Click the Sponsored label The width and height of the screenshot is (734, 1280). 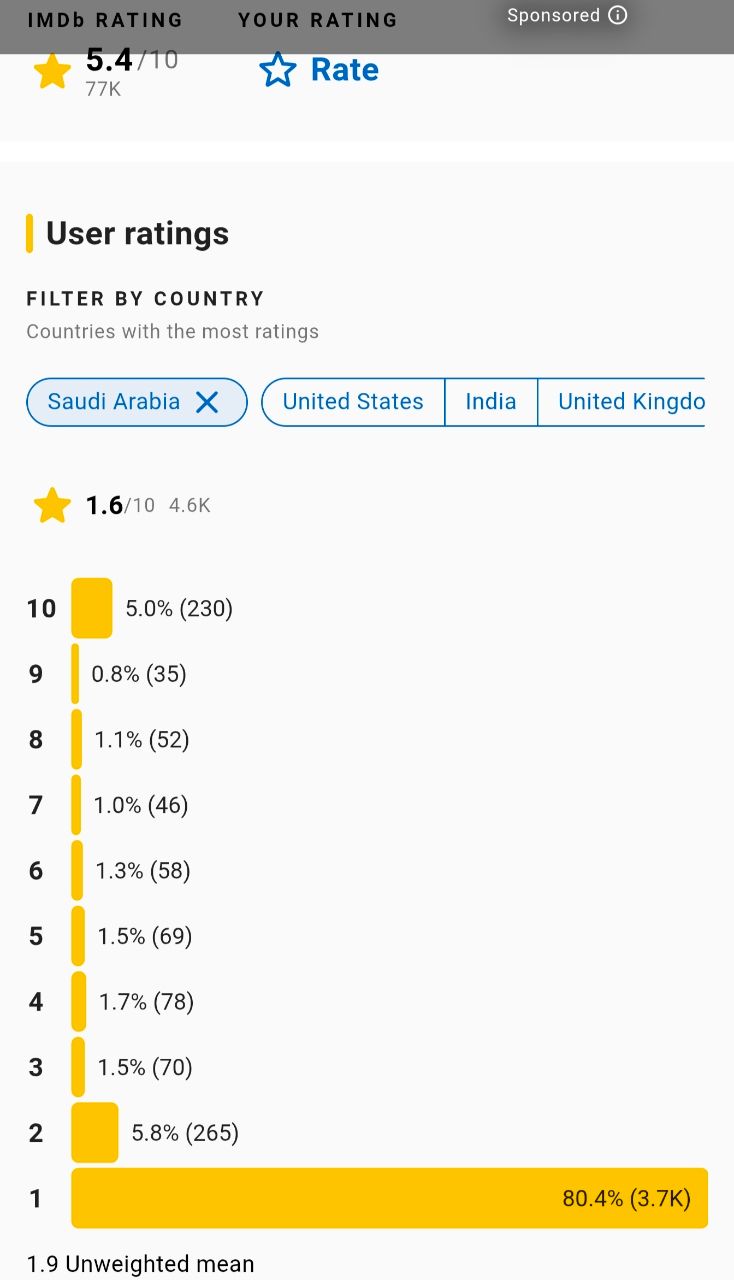[553, 15]
